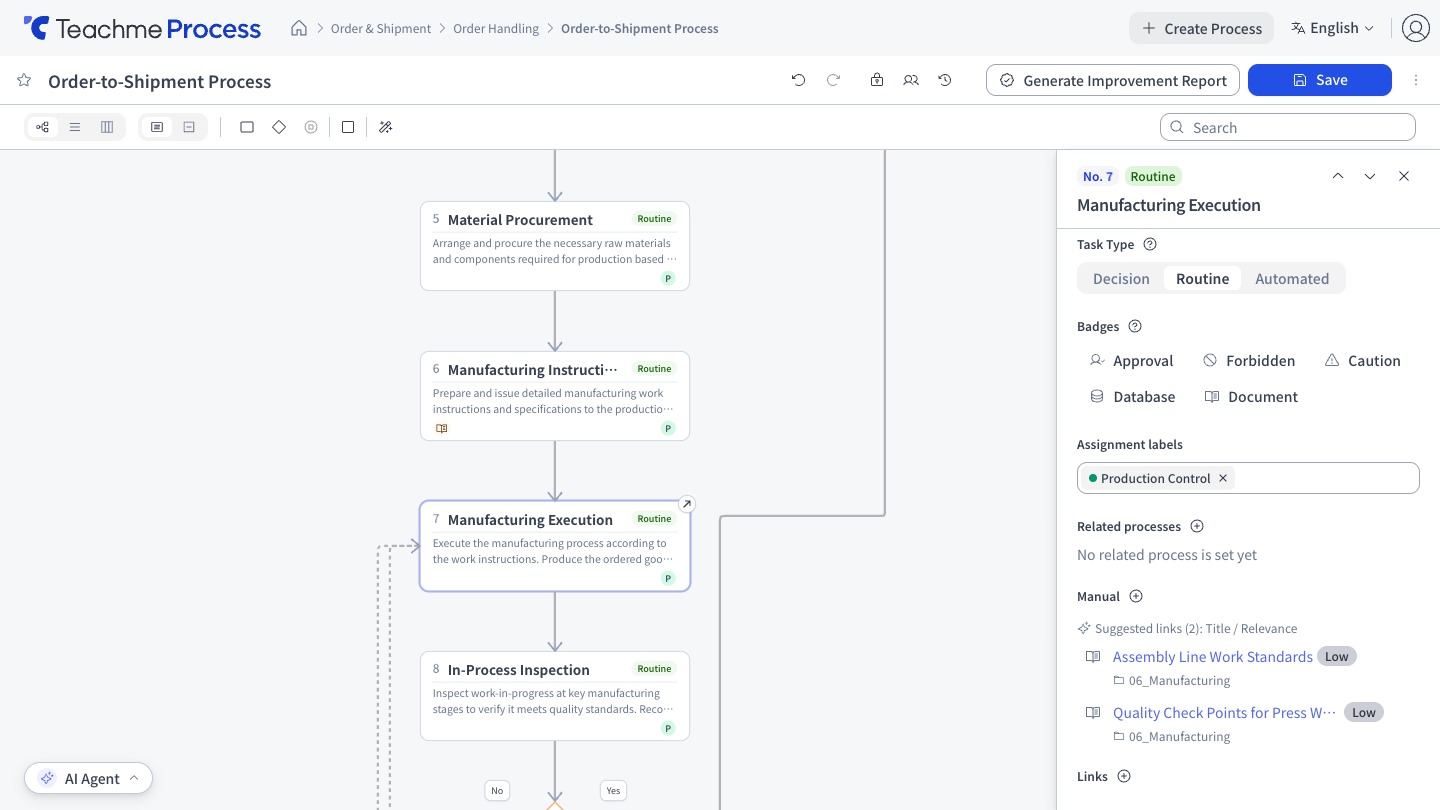Switch to column swimlane view mode
This screenshot has width=1440, height=810.
pos(107,127)
